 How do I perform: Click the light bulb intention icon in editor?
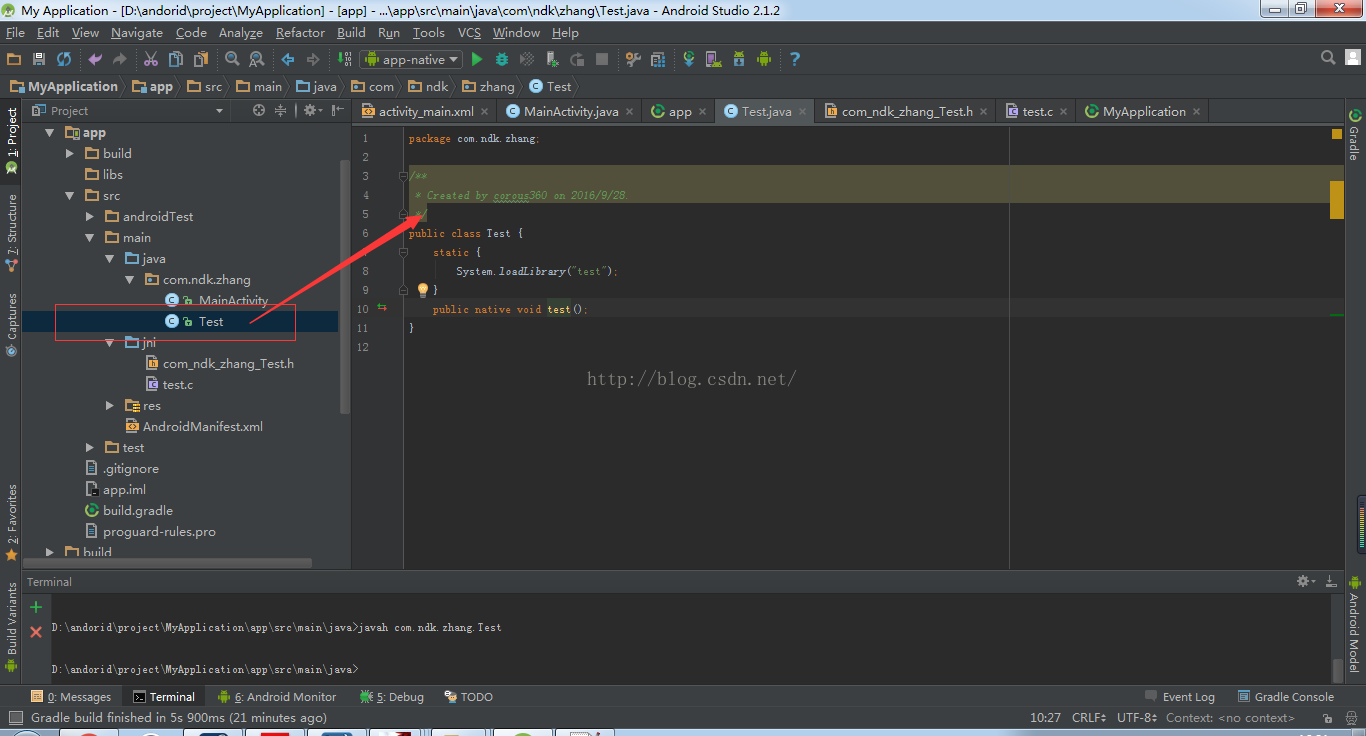[x=422, y=290]
